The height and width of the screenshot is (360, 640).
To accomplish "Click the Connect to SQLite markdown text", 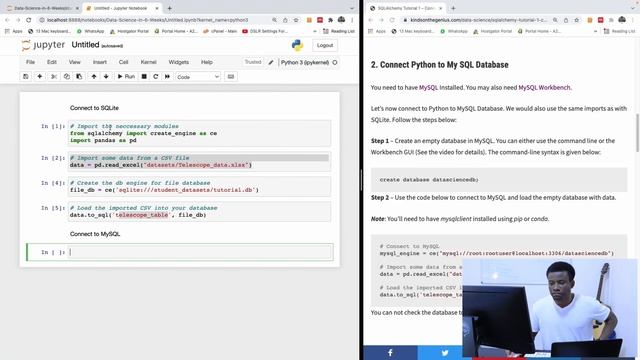I will [94, 108].
